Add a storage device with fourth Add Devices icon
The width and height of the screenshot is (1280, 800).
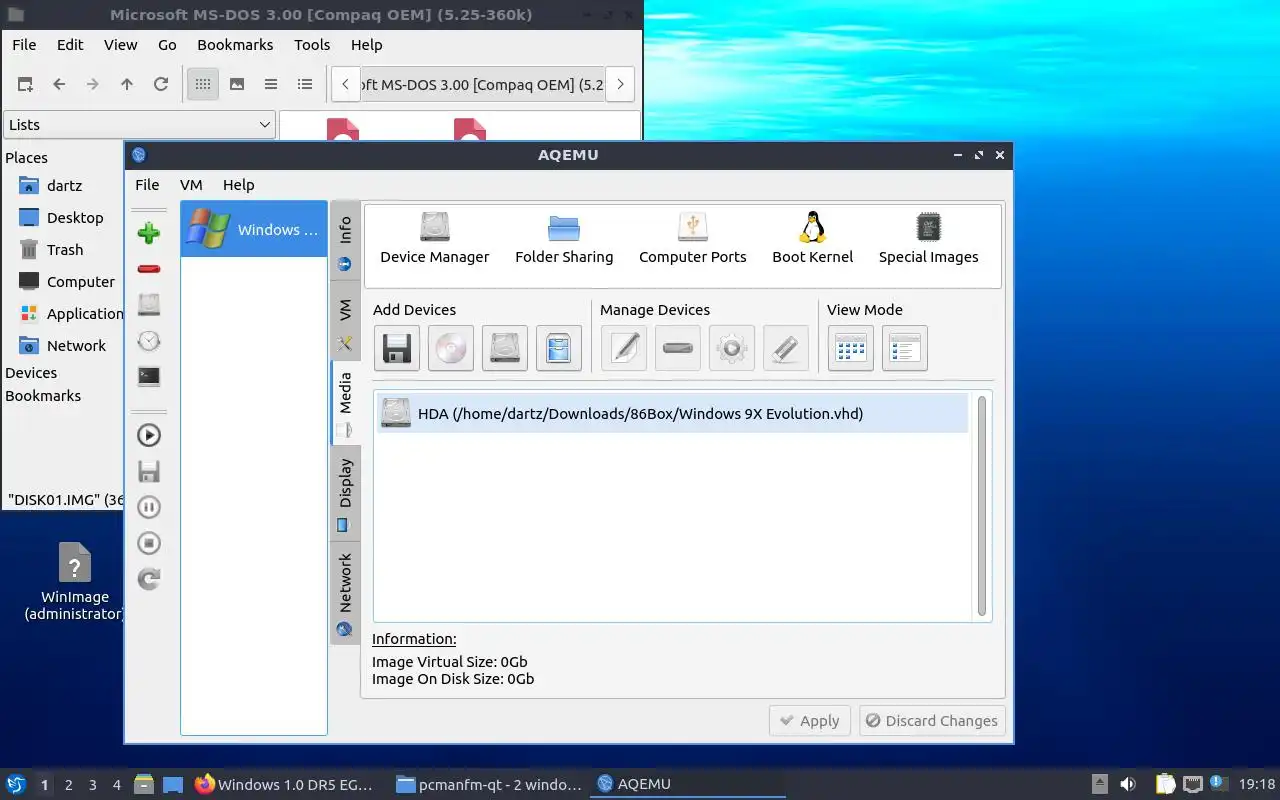point(559,349)
